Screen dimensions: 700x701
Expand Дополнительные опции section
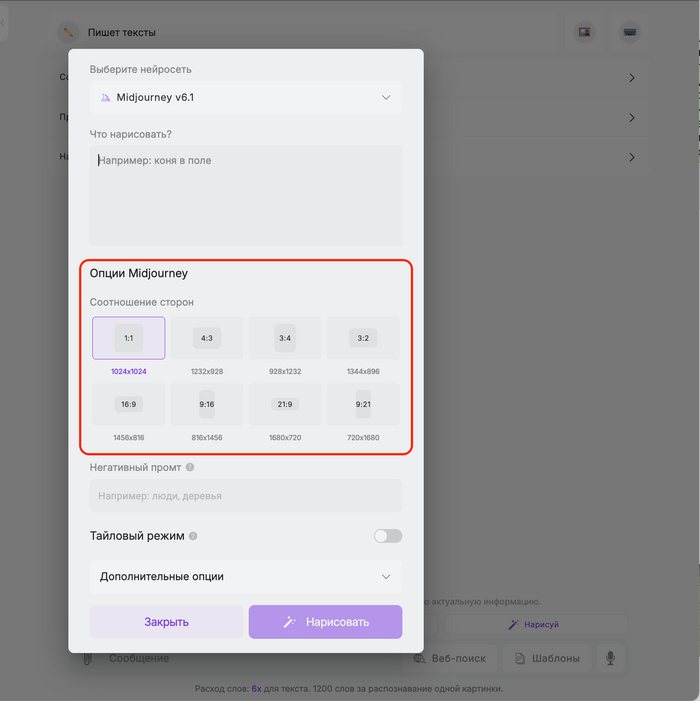pyautogui.click(x=246, y=577)
